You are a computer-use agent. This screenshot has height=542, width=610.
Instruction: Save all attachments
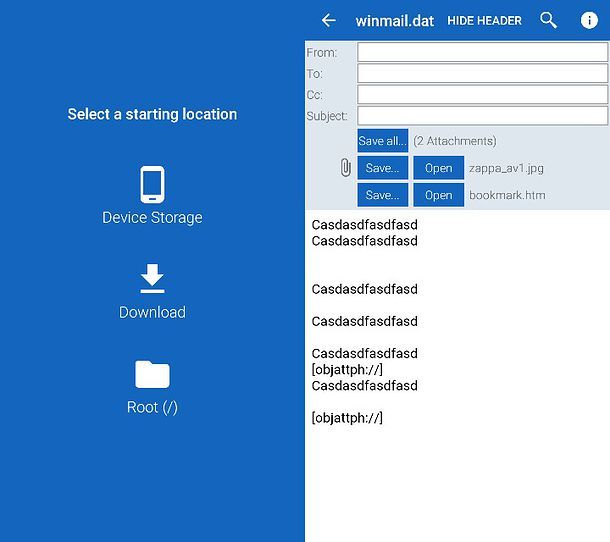[x=383, y=140]
